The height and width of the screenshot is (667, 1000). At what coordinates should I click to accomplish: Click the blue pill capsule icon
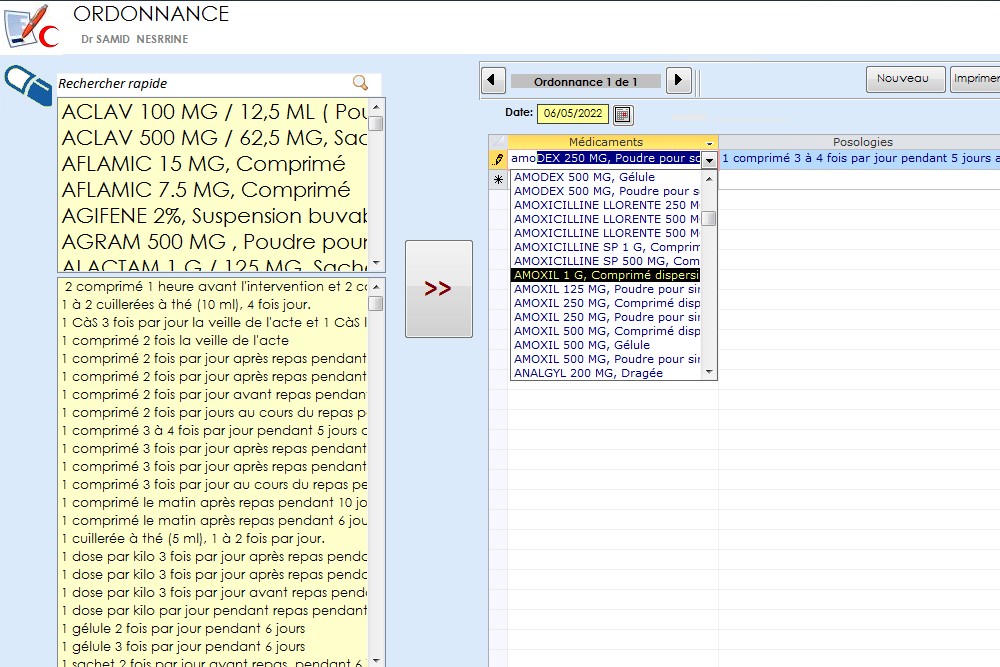coord(28,86)
